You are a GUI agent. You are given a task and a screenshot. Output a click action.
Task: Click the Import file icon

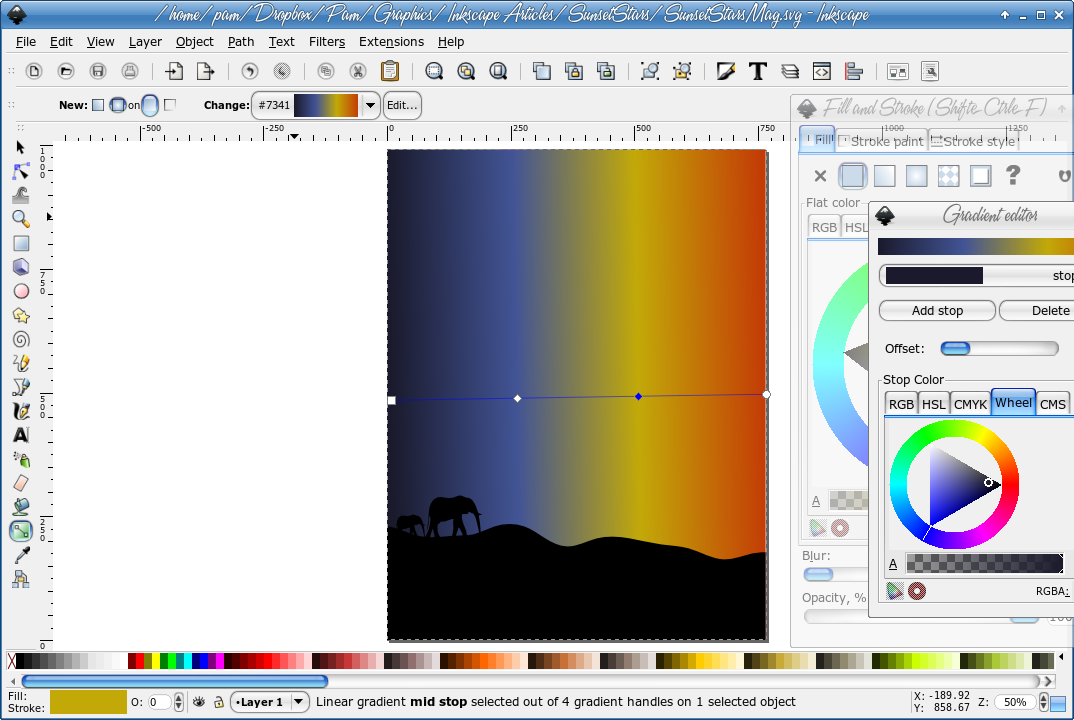click(174, 71)
